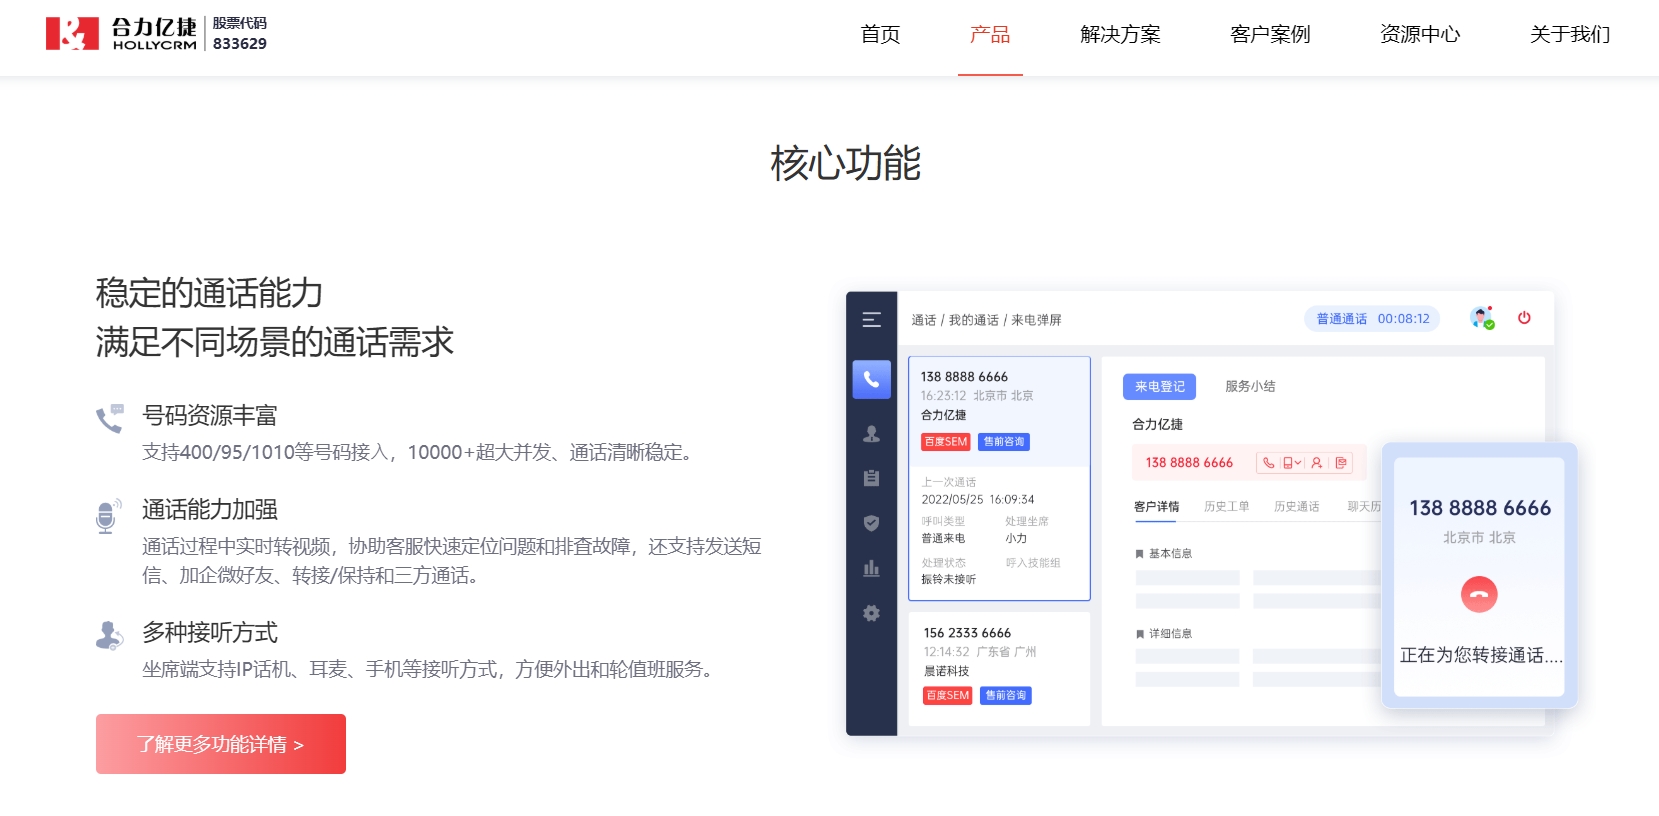Open the 首页 nav item
Screen dimensions: 1659x816
pyautogui.click(x=880, y=34)
